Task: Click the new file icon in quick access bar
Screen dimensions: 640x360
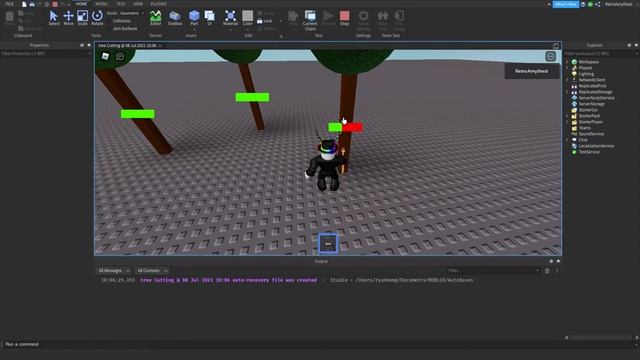Action: [24, 4]
